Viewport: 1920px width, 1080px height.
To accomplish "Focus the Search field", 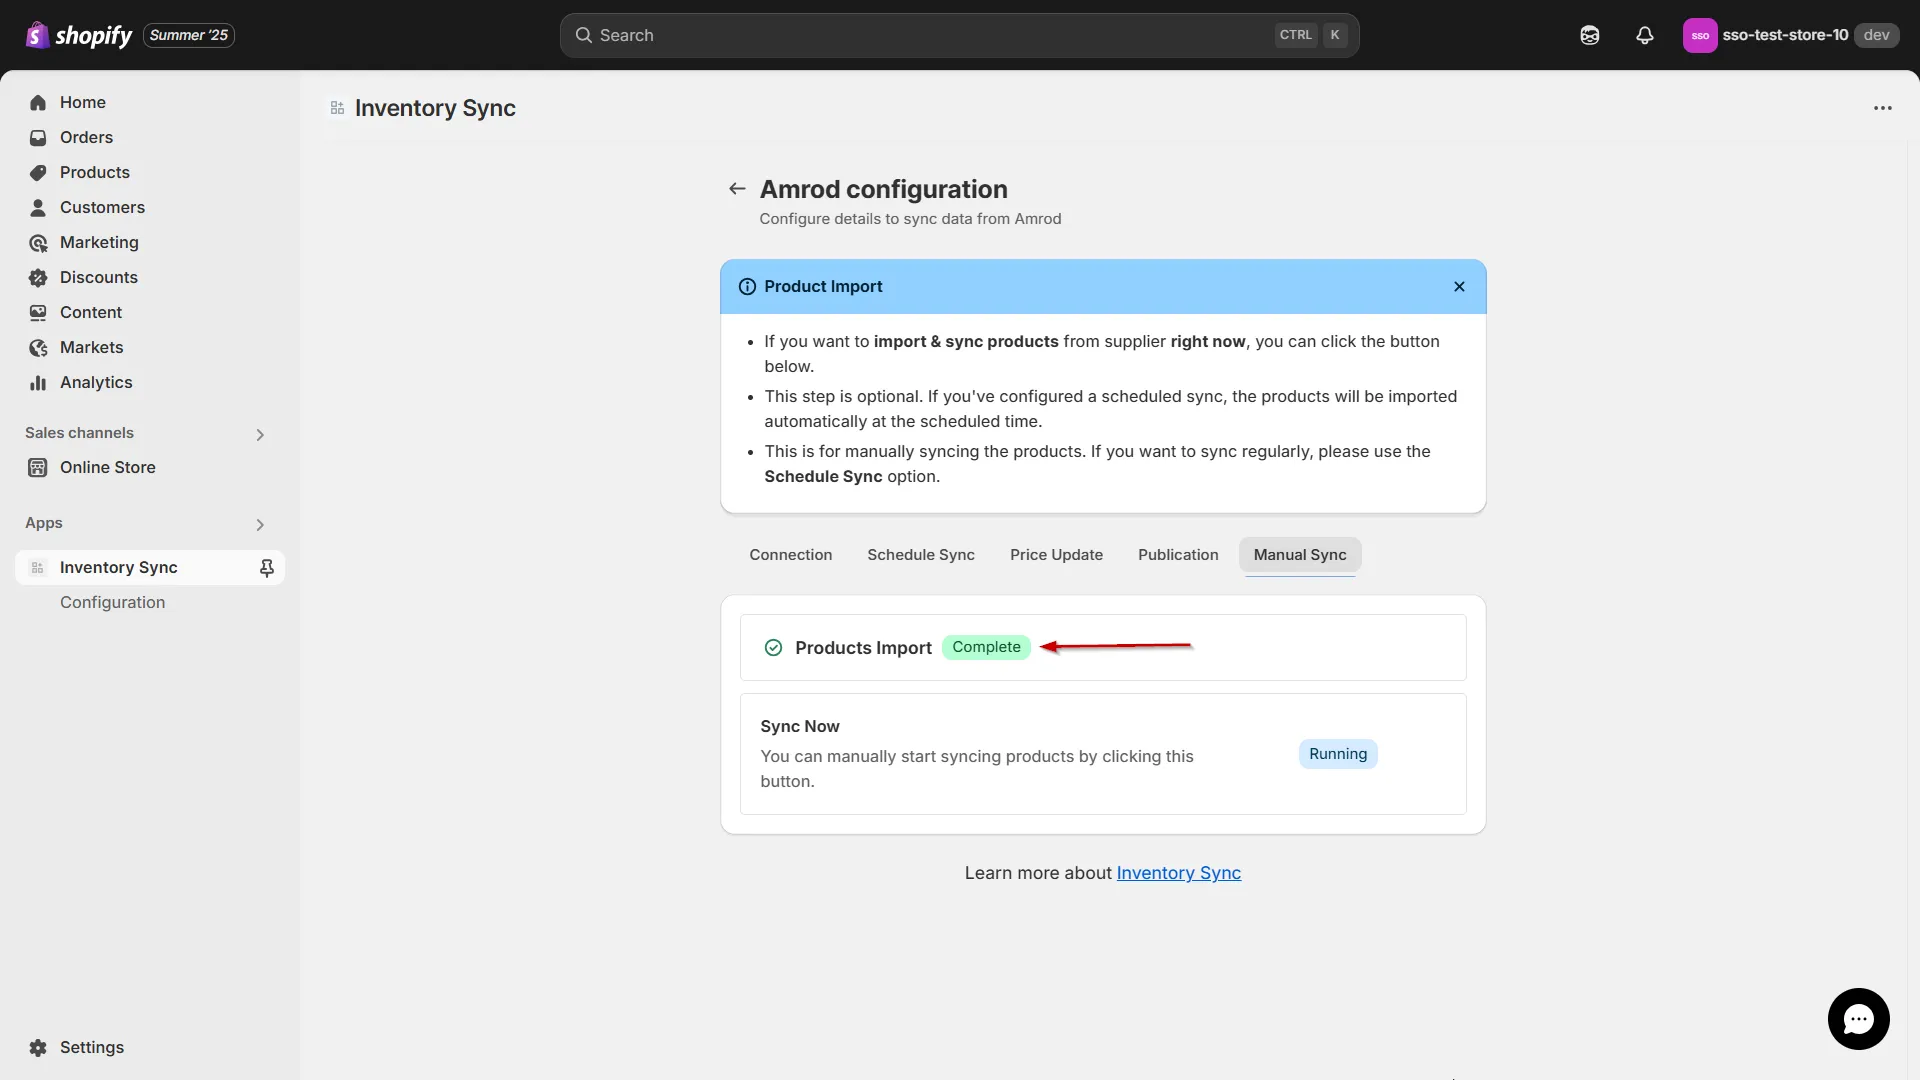I will [959, 35].
